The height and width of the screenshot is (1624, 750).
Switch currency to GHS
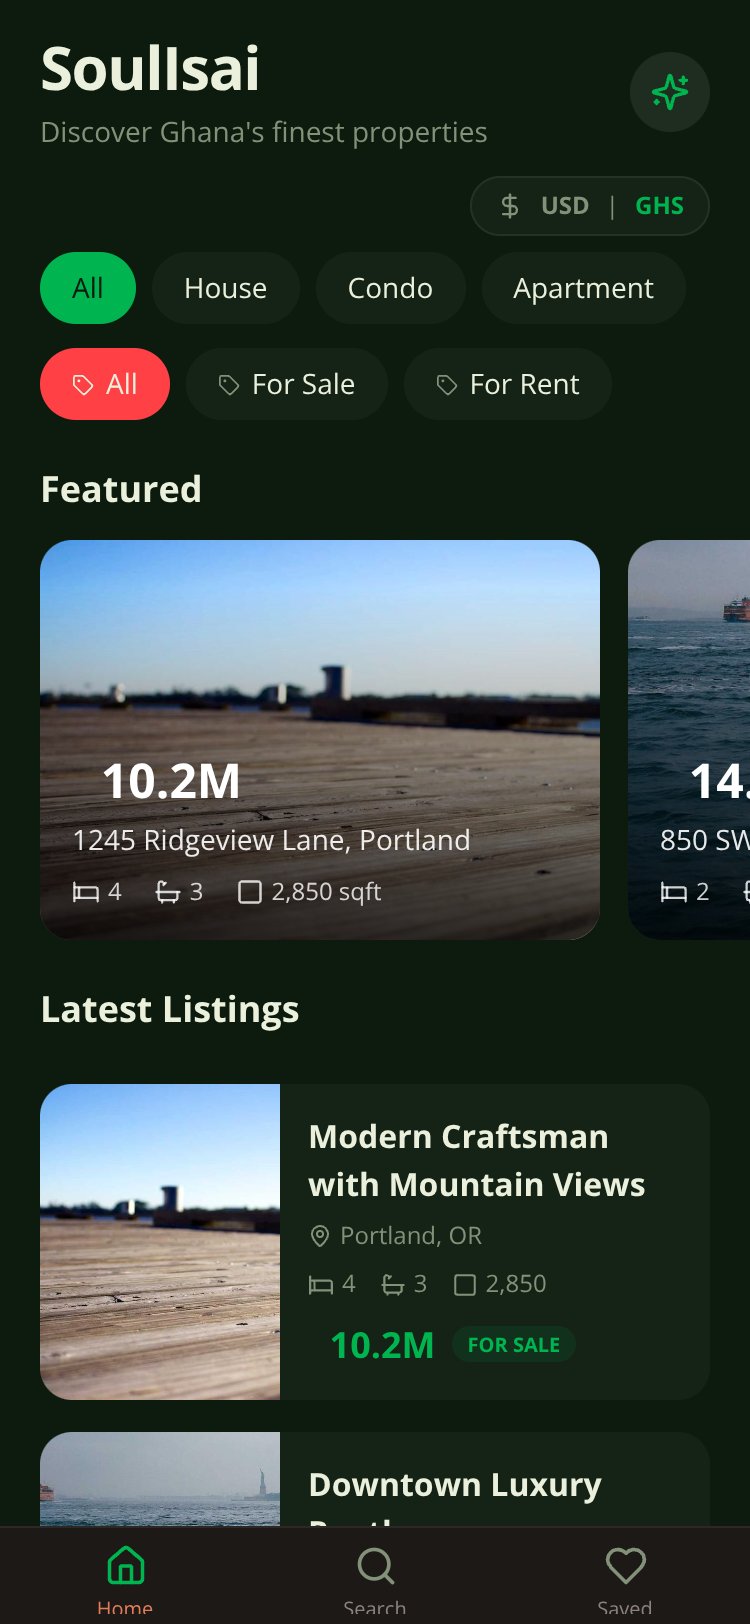click(x=660, y=206)
